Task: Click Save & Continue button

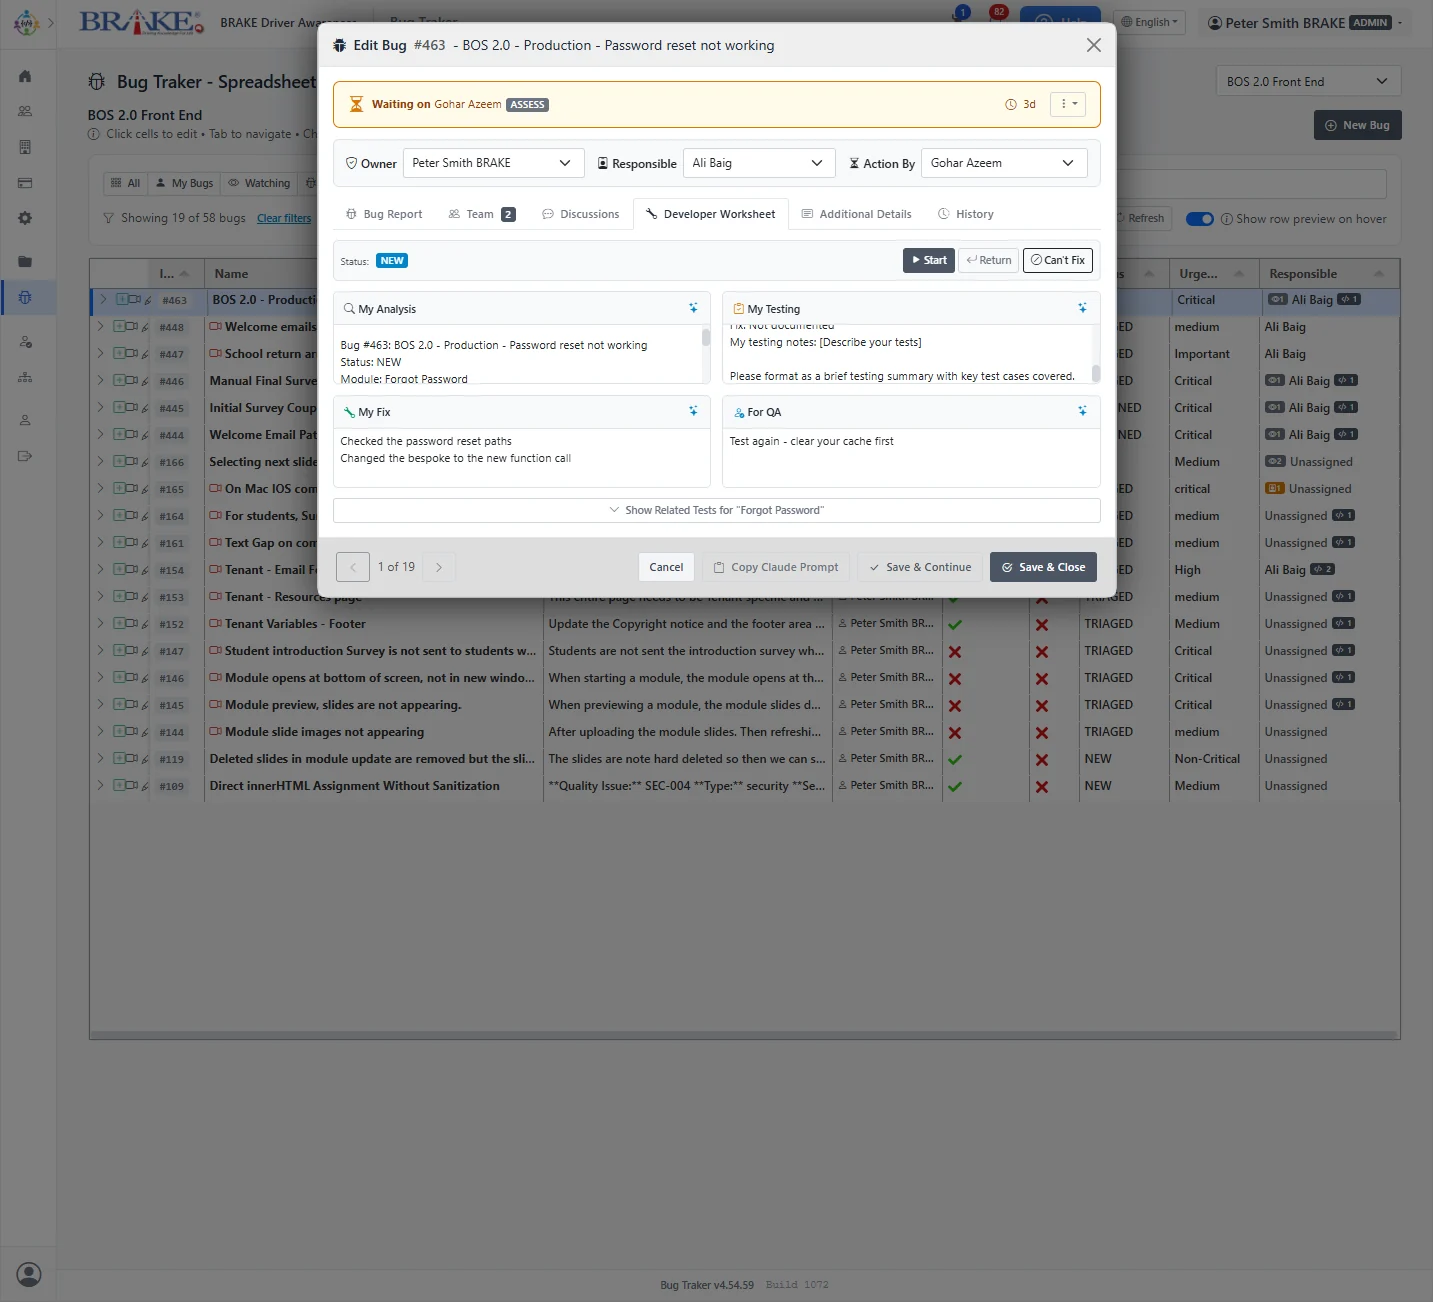Action: click(920, 567)
